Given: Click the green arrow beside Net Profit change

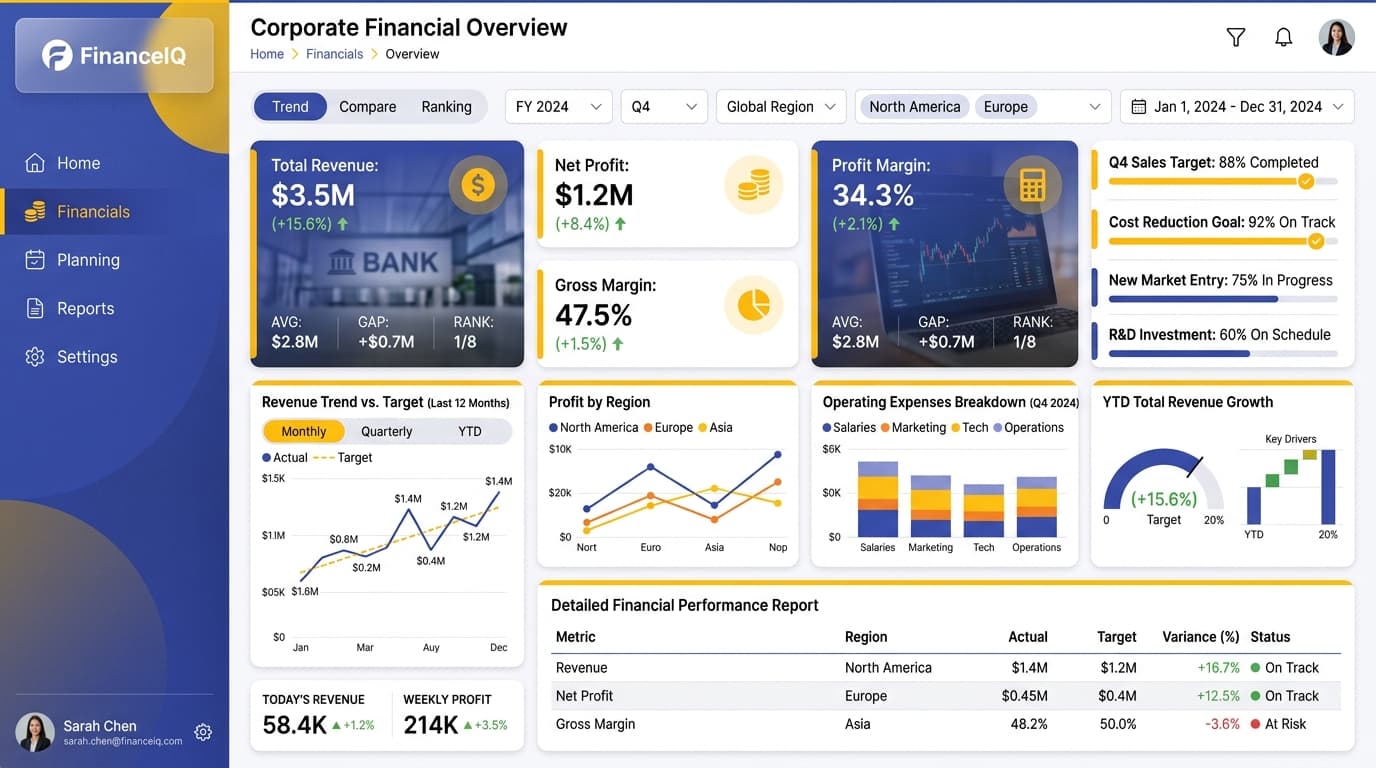Looking at the screenshot, I should tap(620, 224).
